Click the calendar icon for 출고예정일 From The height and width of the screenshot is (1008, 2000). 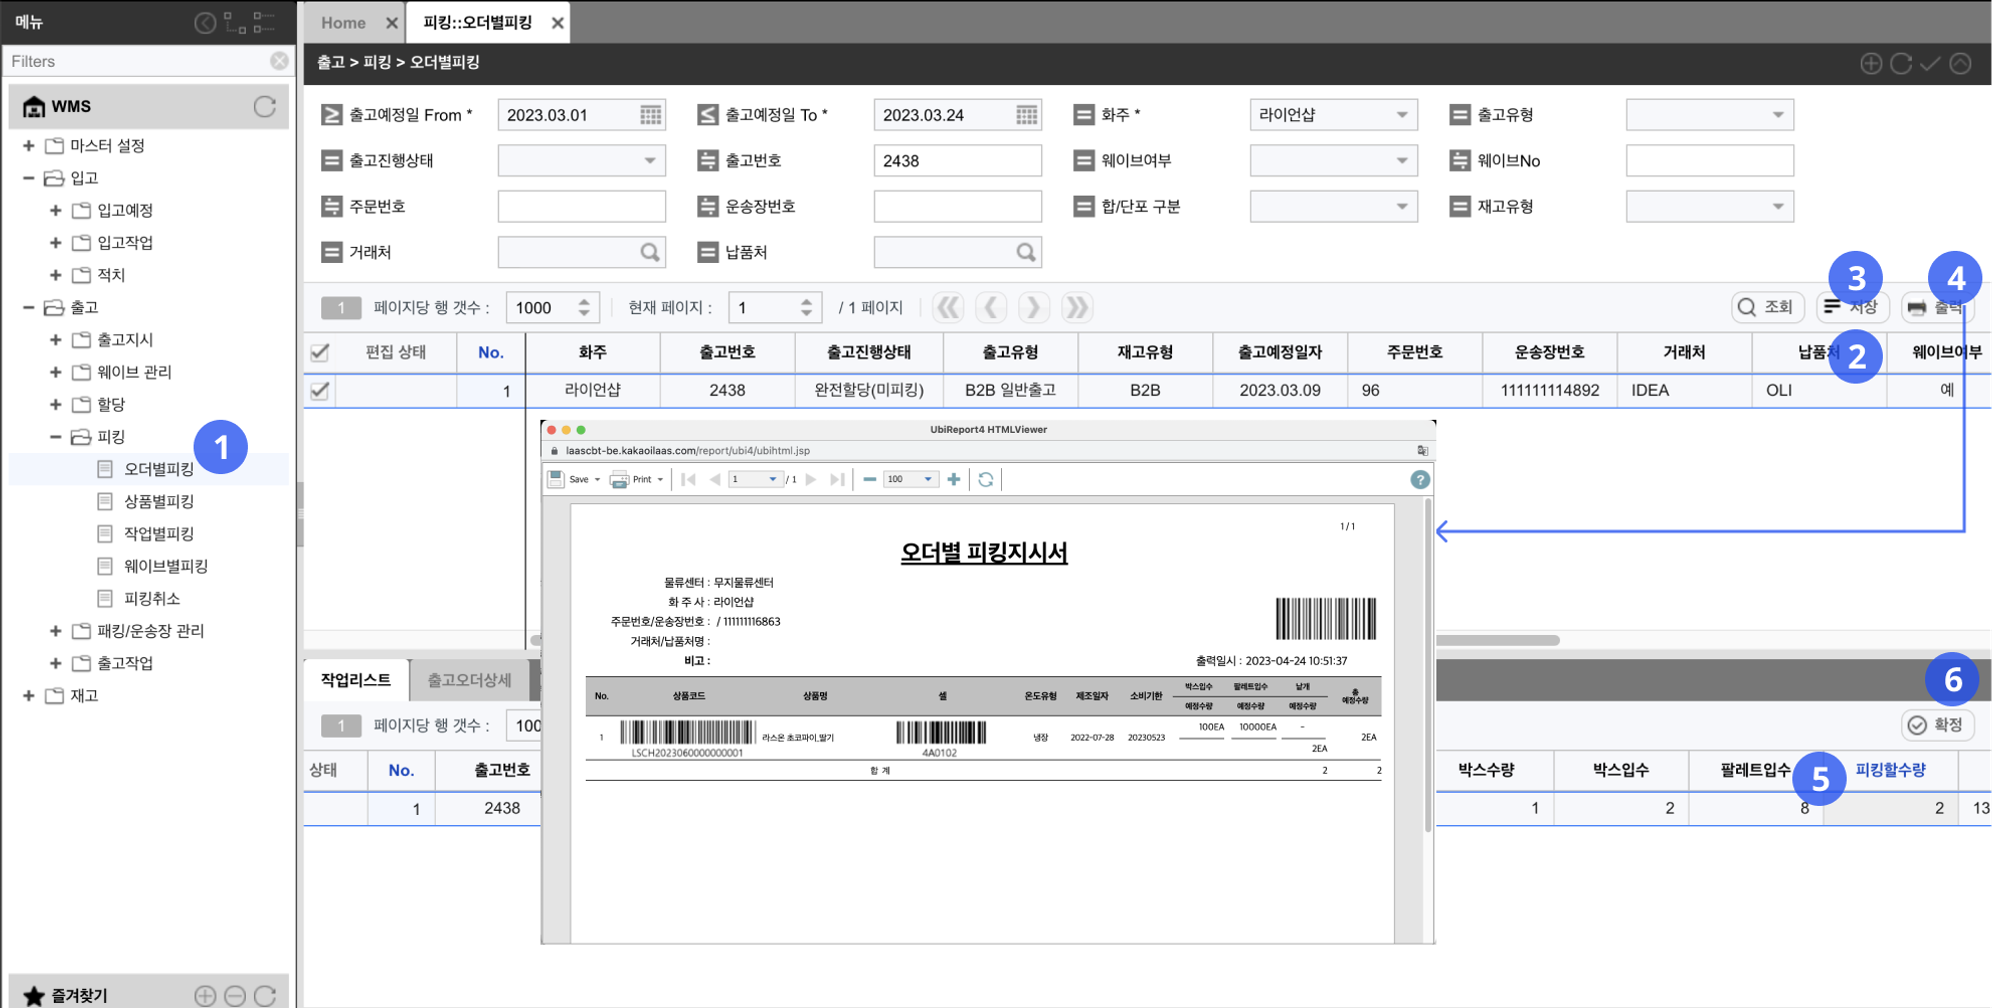click(x=650, y=115)
